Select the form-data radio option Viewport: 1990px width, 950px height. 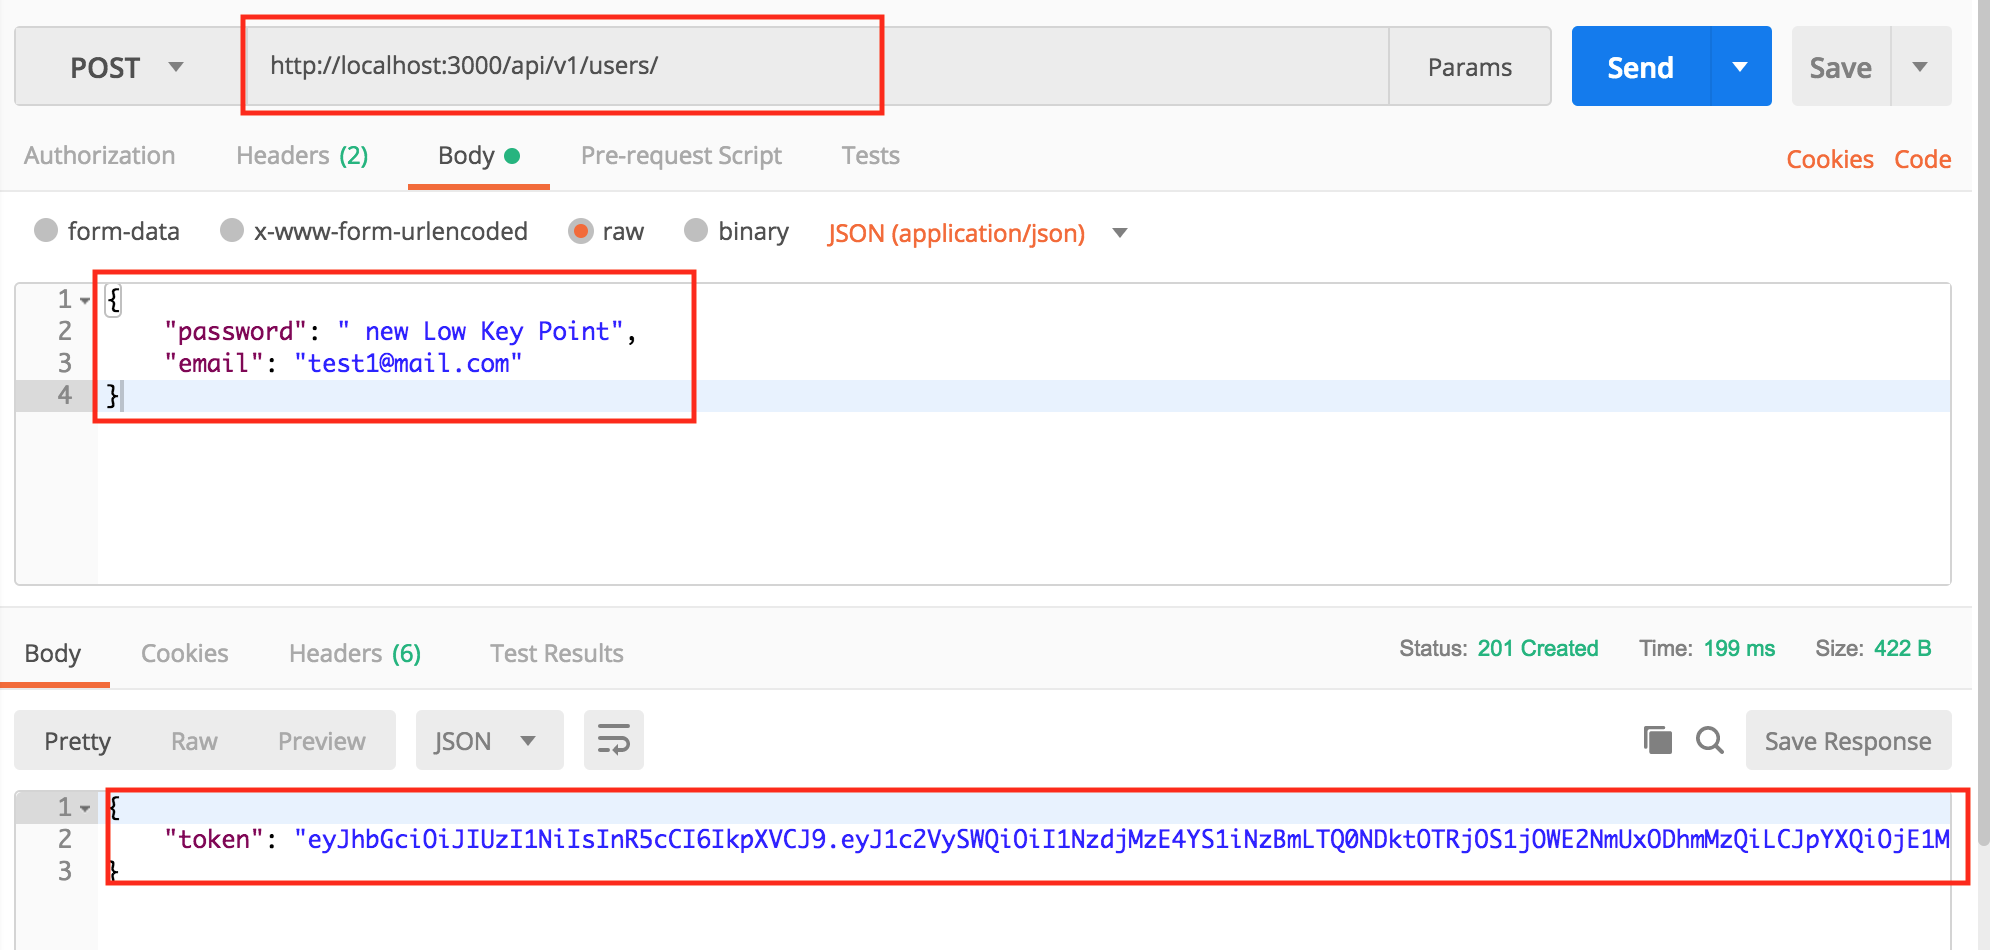pos(46,231)
